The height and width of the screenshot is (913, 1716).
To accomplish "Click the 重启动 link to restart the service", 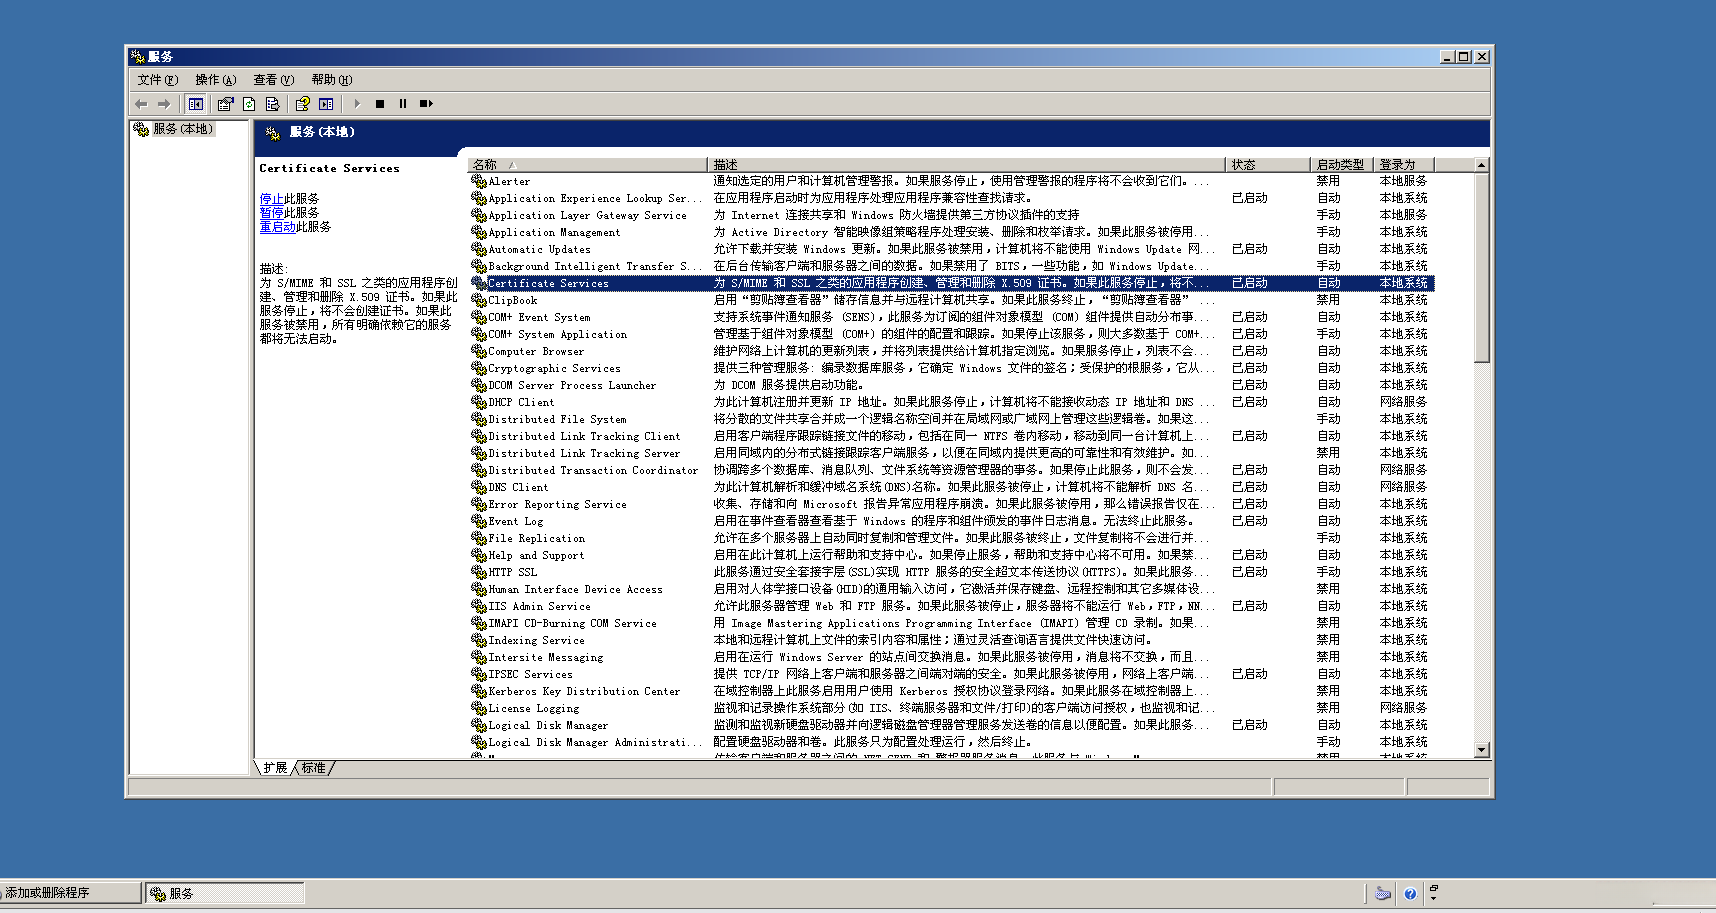I will 278,227.
